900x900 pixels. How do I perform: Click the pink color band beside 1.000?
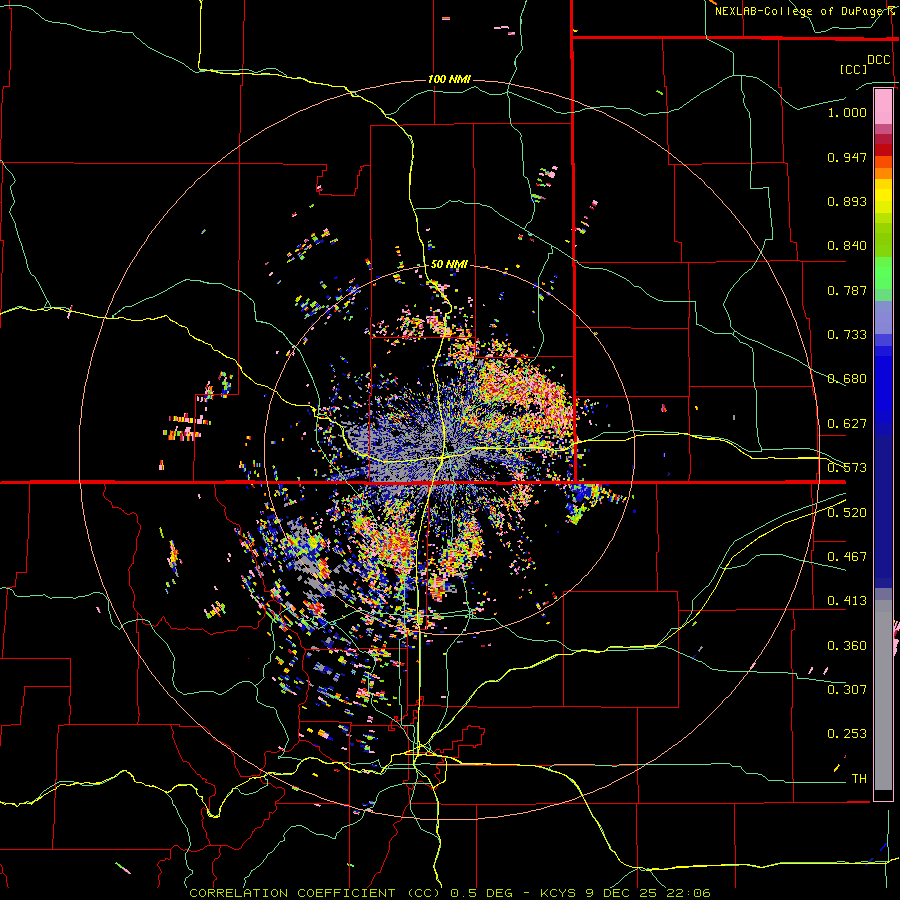[x=883, y=106]
